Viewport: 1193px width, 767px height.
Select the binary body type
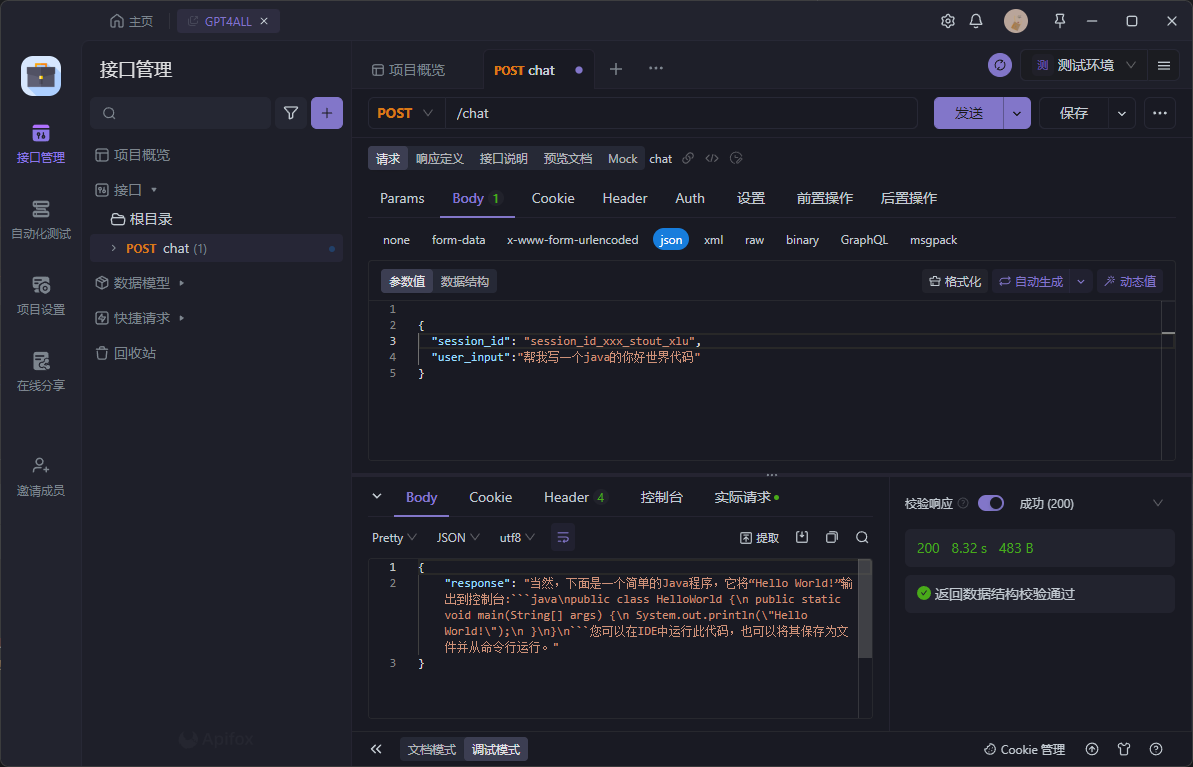click(x=802, y=240)
